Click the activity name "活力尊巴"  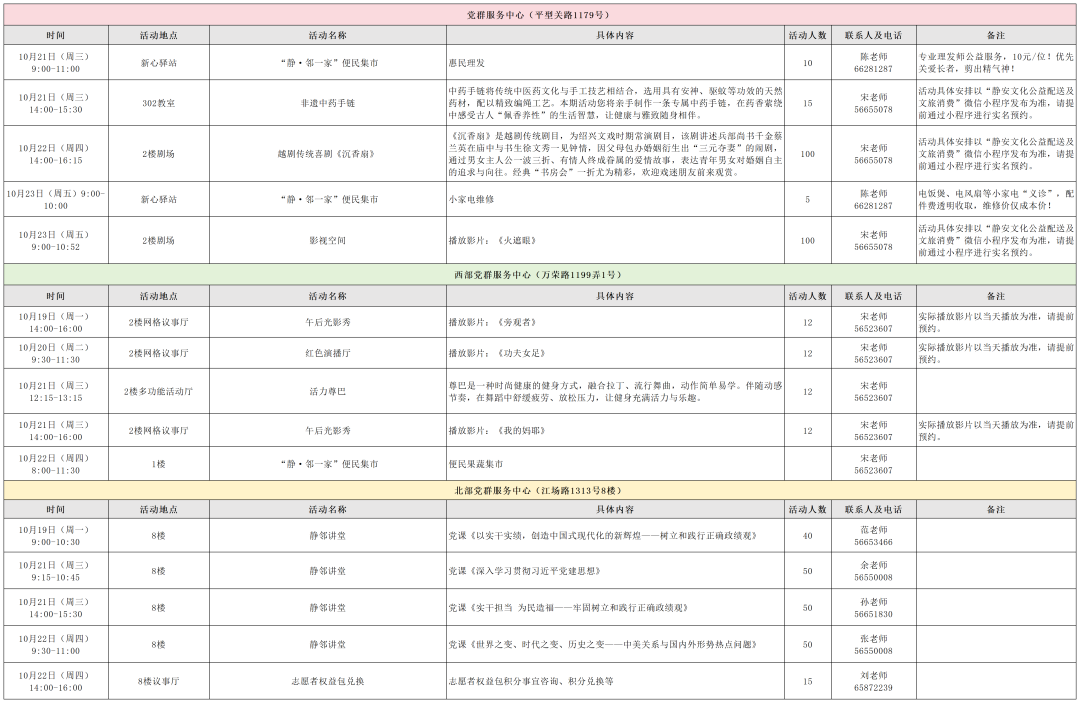328,391
